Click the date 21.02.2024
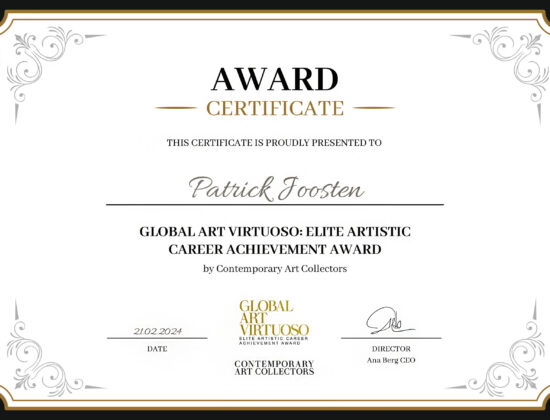Screen dimensions: 550x420 click(x=157, y=331)
